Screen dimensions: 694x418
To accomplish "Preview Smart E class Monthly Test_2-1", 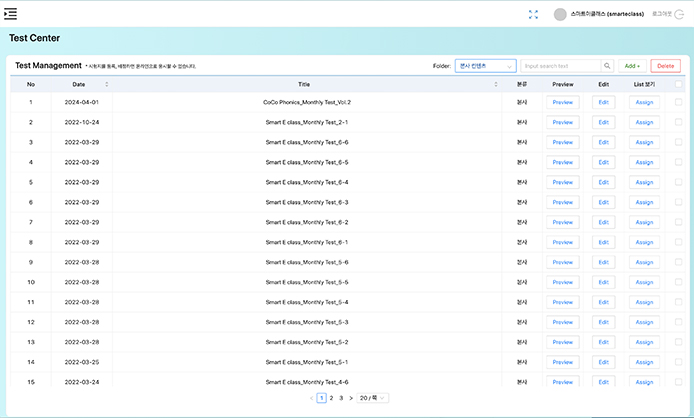I will 562,122.
